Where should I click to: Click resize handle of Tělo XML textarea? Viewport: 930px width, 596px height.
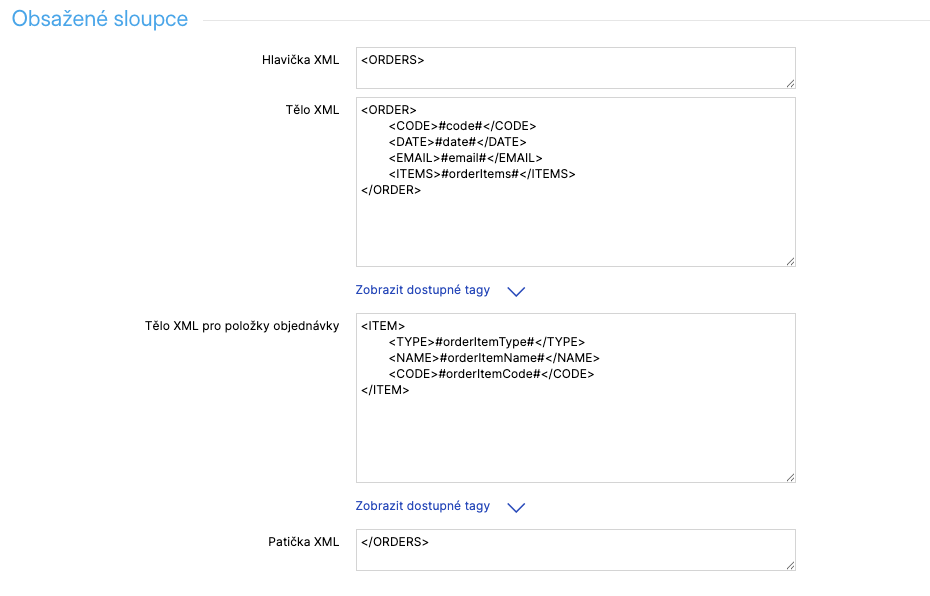[x=790, y=261]
